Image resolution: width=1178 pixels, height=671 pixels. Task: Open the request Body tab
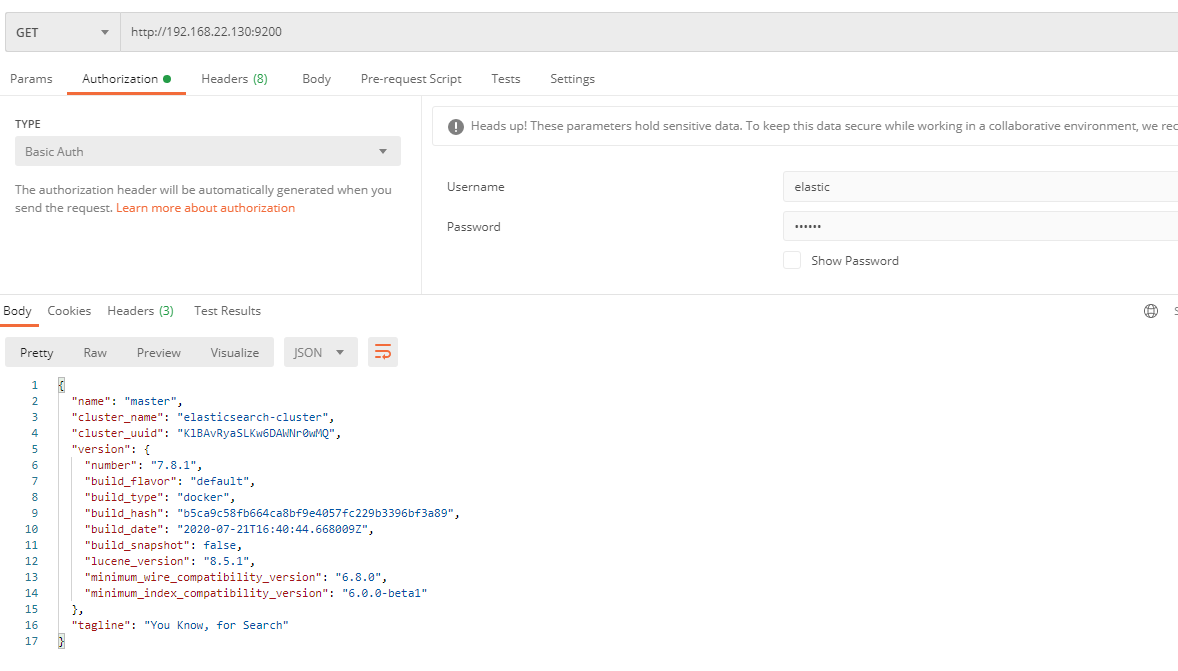[316, 79]
